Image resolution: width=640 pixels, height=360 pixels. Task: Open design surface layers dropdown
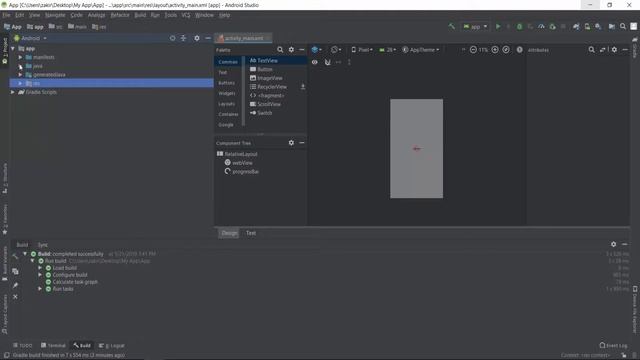click(x=316, y=50)
